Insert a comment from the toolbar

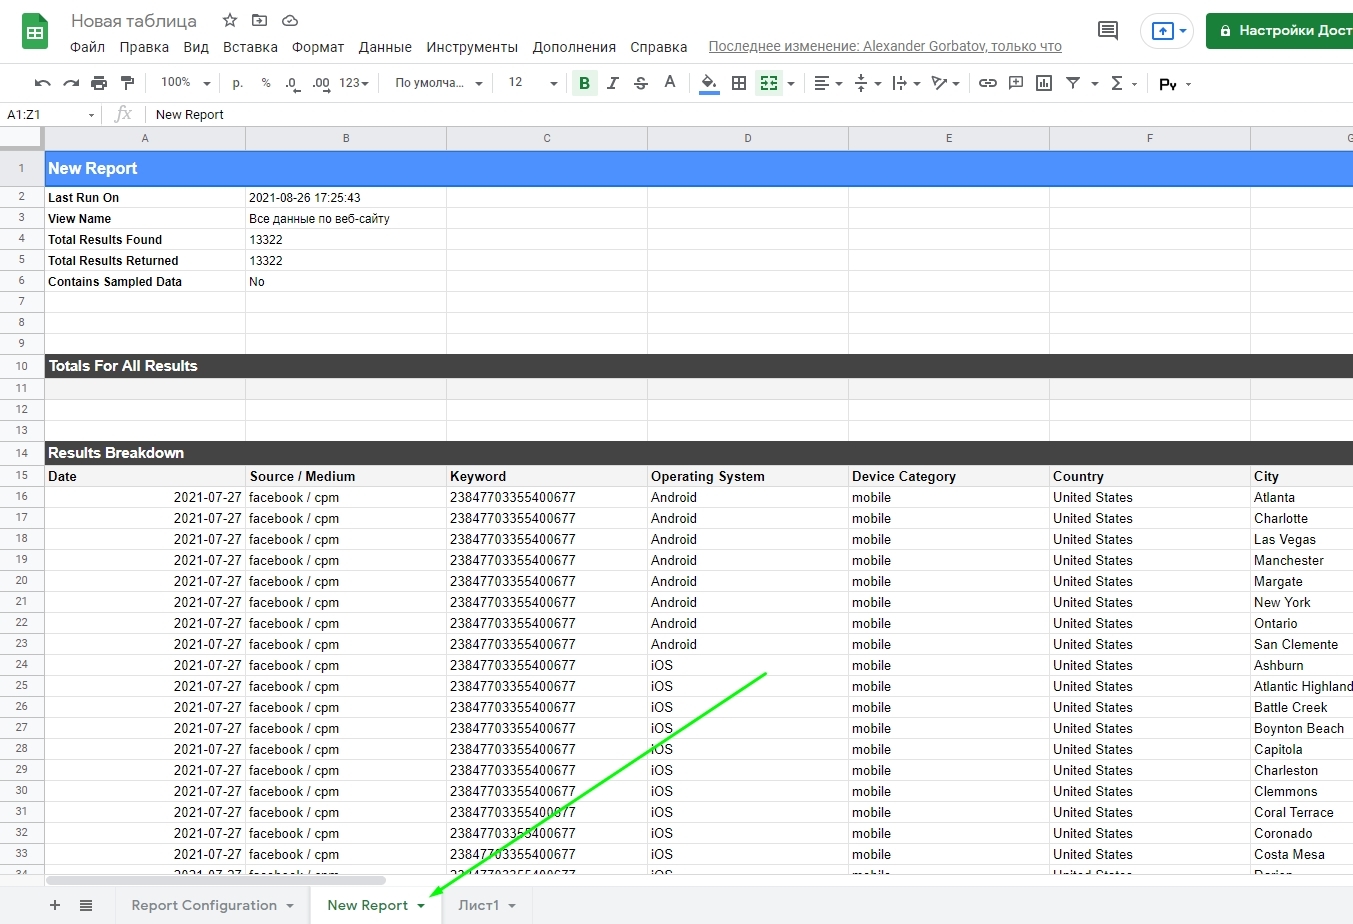[x=1016, y=83]
